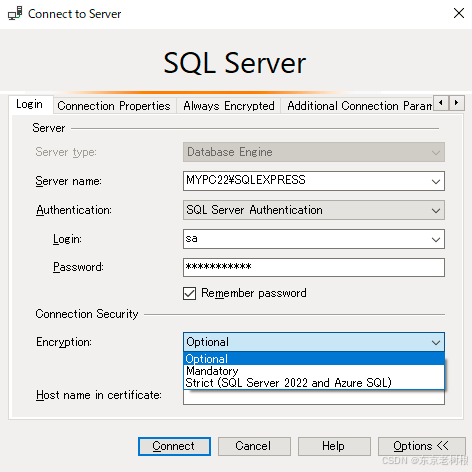Viewport: 472px width, 472px height.
Task: Click the Encryption label
Action: pos(64,342)
